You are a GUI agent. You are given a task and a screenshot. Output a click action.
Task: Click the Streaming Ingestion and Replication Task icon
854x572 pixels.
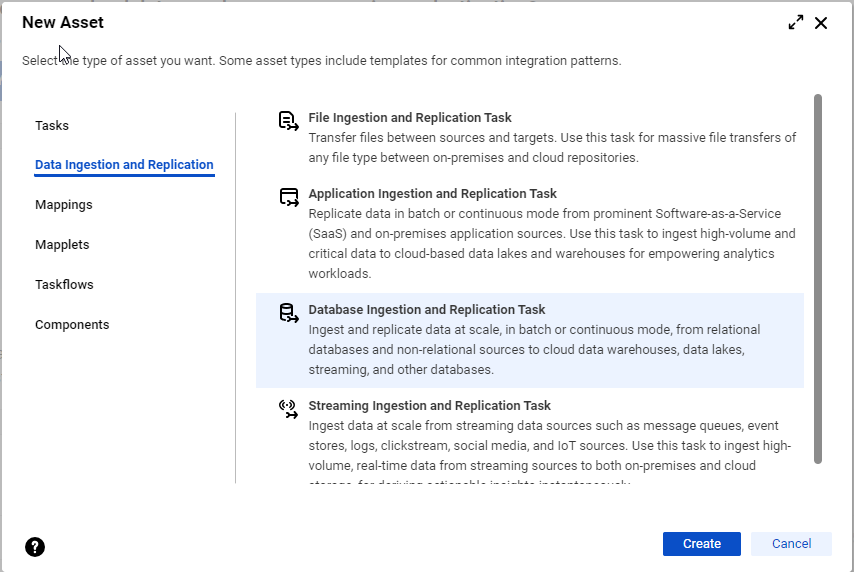pyautogui.click(x=289, y=409)
